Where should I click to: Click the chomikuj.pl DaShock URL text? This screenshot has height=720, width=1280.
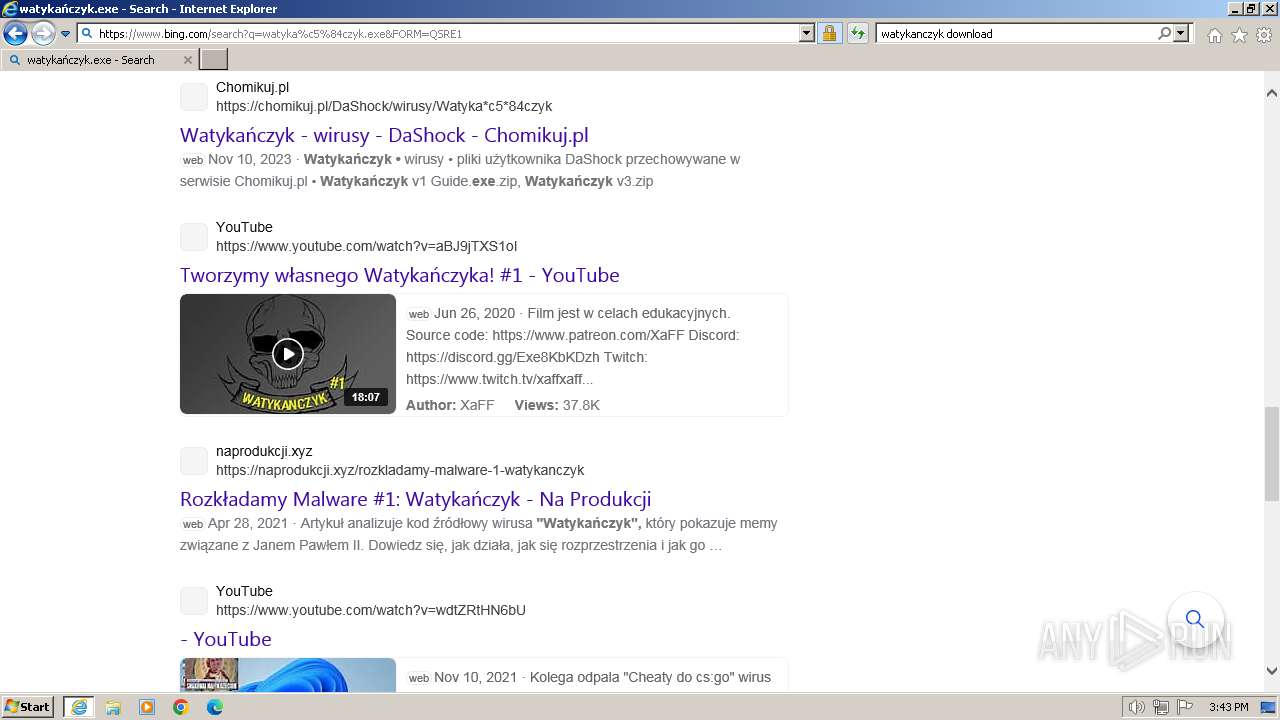tap(384, 106)
